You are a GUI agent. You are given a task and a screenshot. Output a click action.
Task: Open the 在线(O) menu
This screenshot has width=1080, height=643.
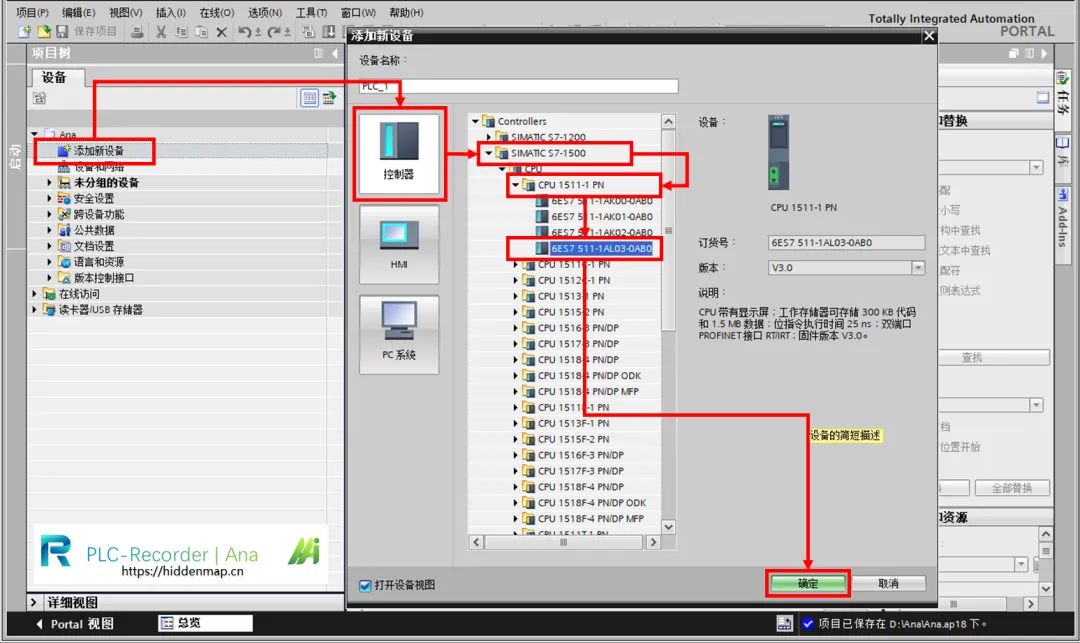click(216, 12)
